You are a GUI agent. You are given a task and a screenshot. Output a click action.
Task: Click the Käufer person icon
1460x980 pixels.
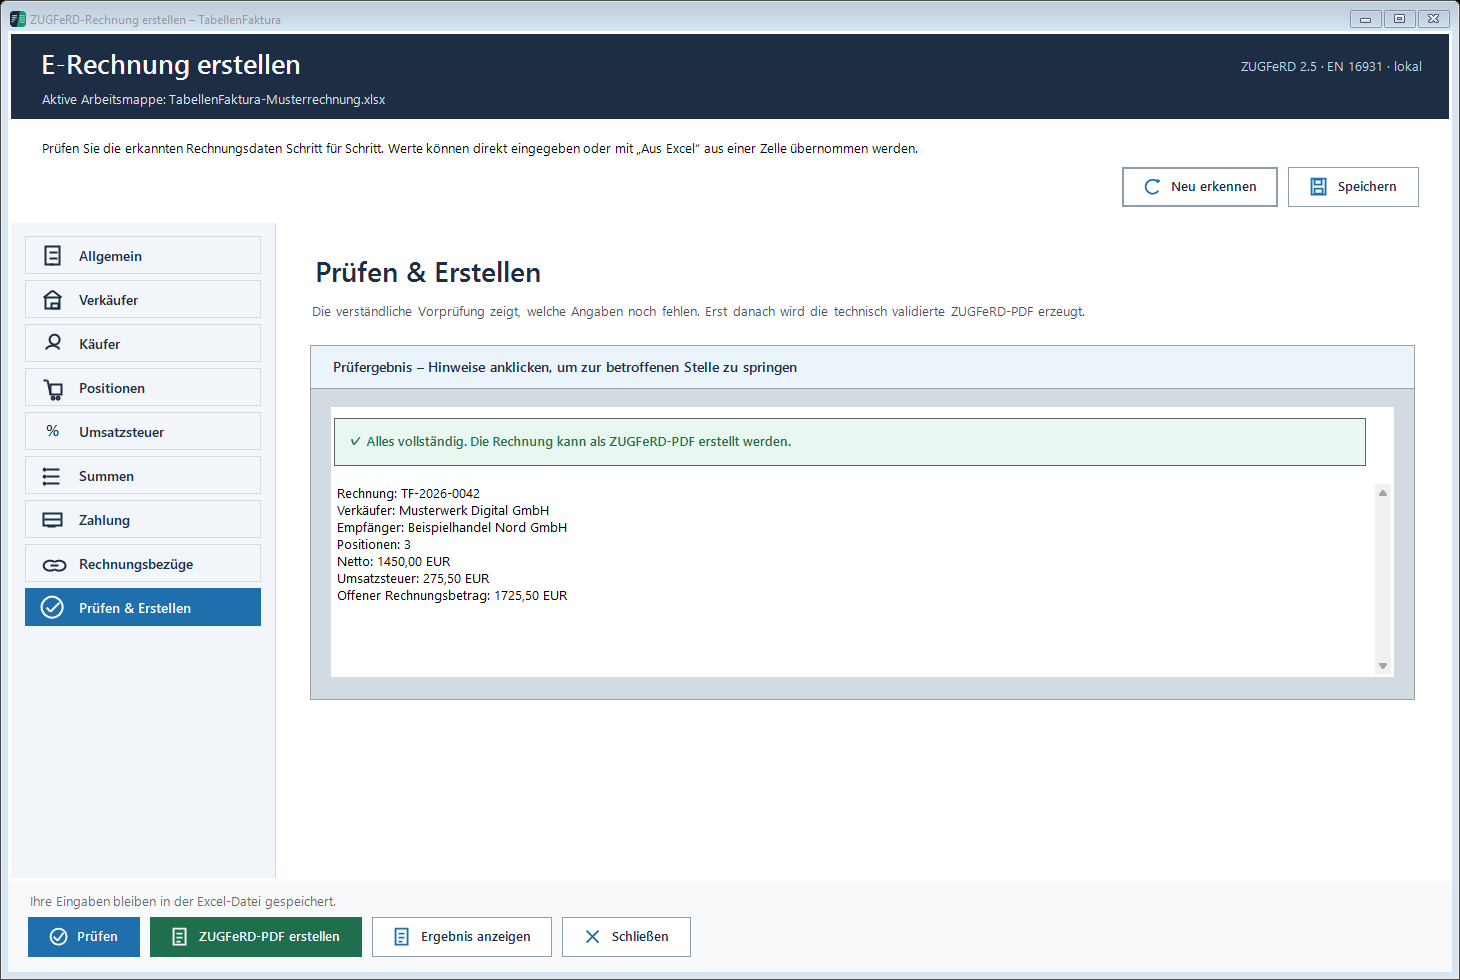tap(54, 343)
